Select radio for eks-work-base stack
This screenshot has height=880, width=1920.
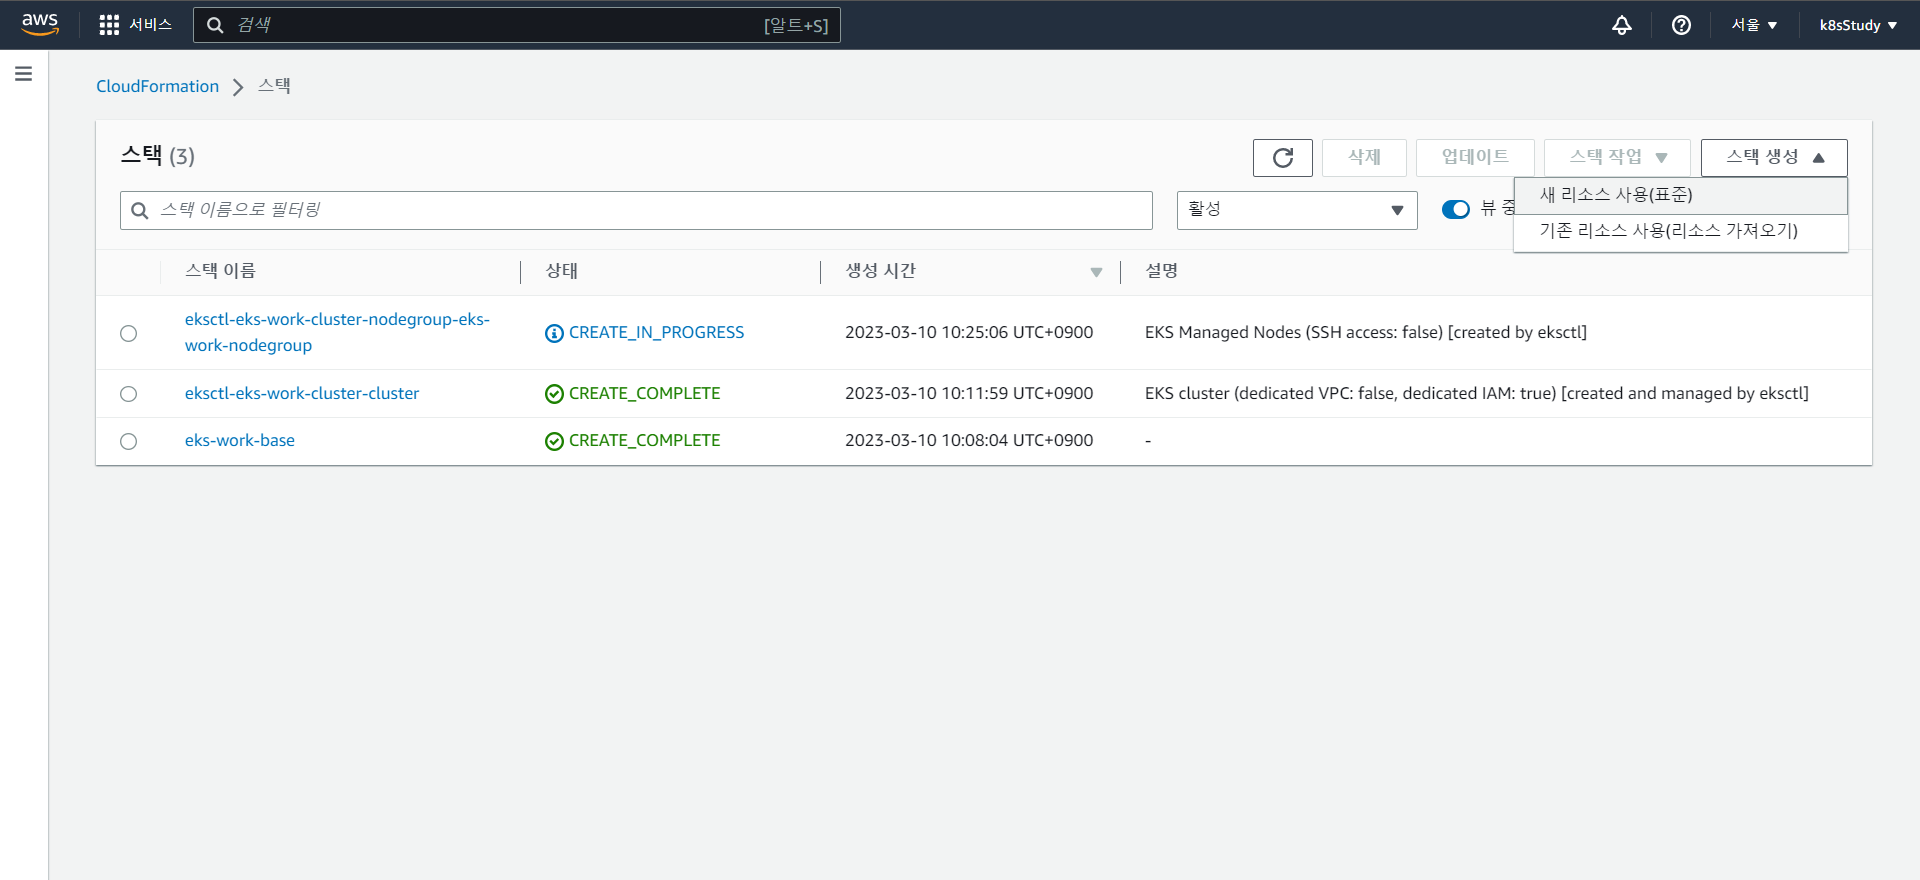(128, 441)
